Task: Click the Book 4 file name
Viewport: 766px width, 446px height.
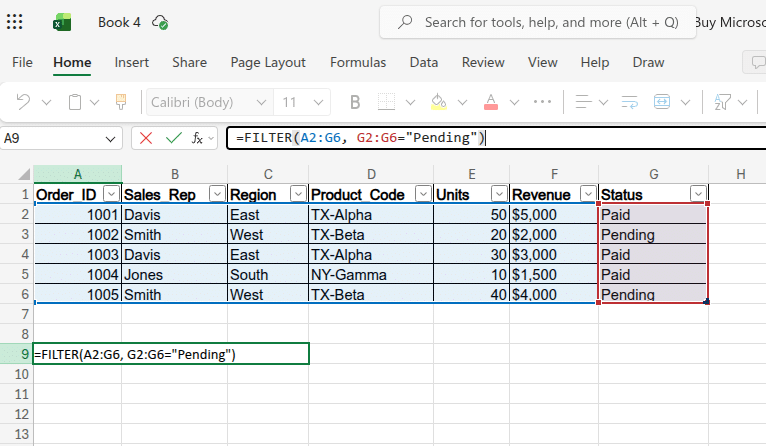Action: (119, 22)
